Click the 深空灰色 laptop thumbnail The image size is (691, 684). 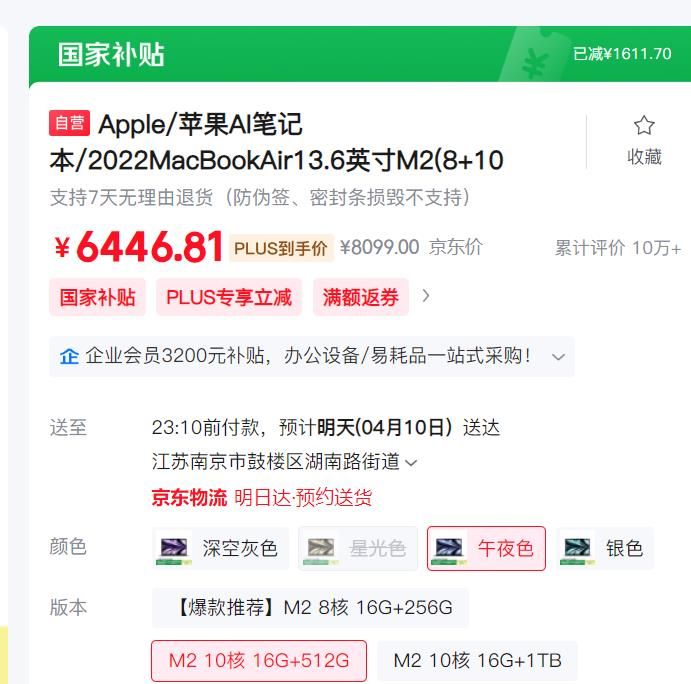174,550
